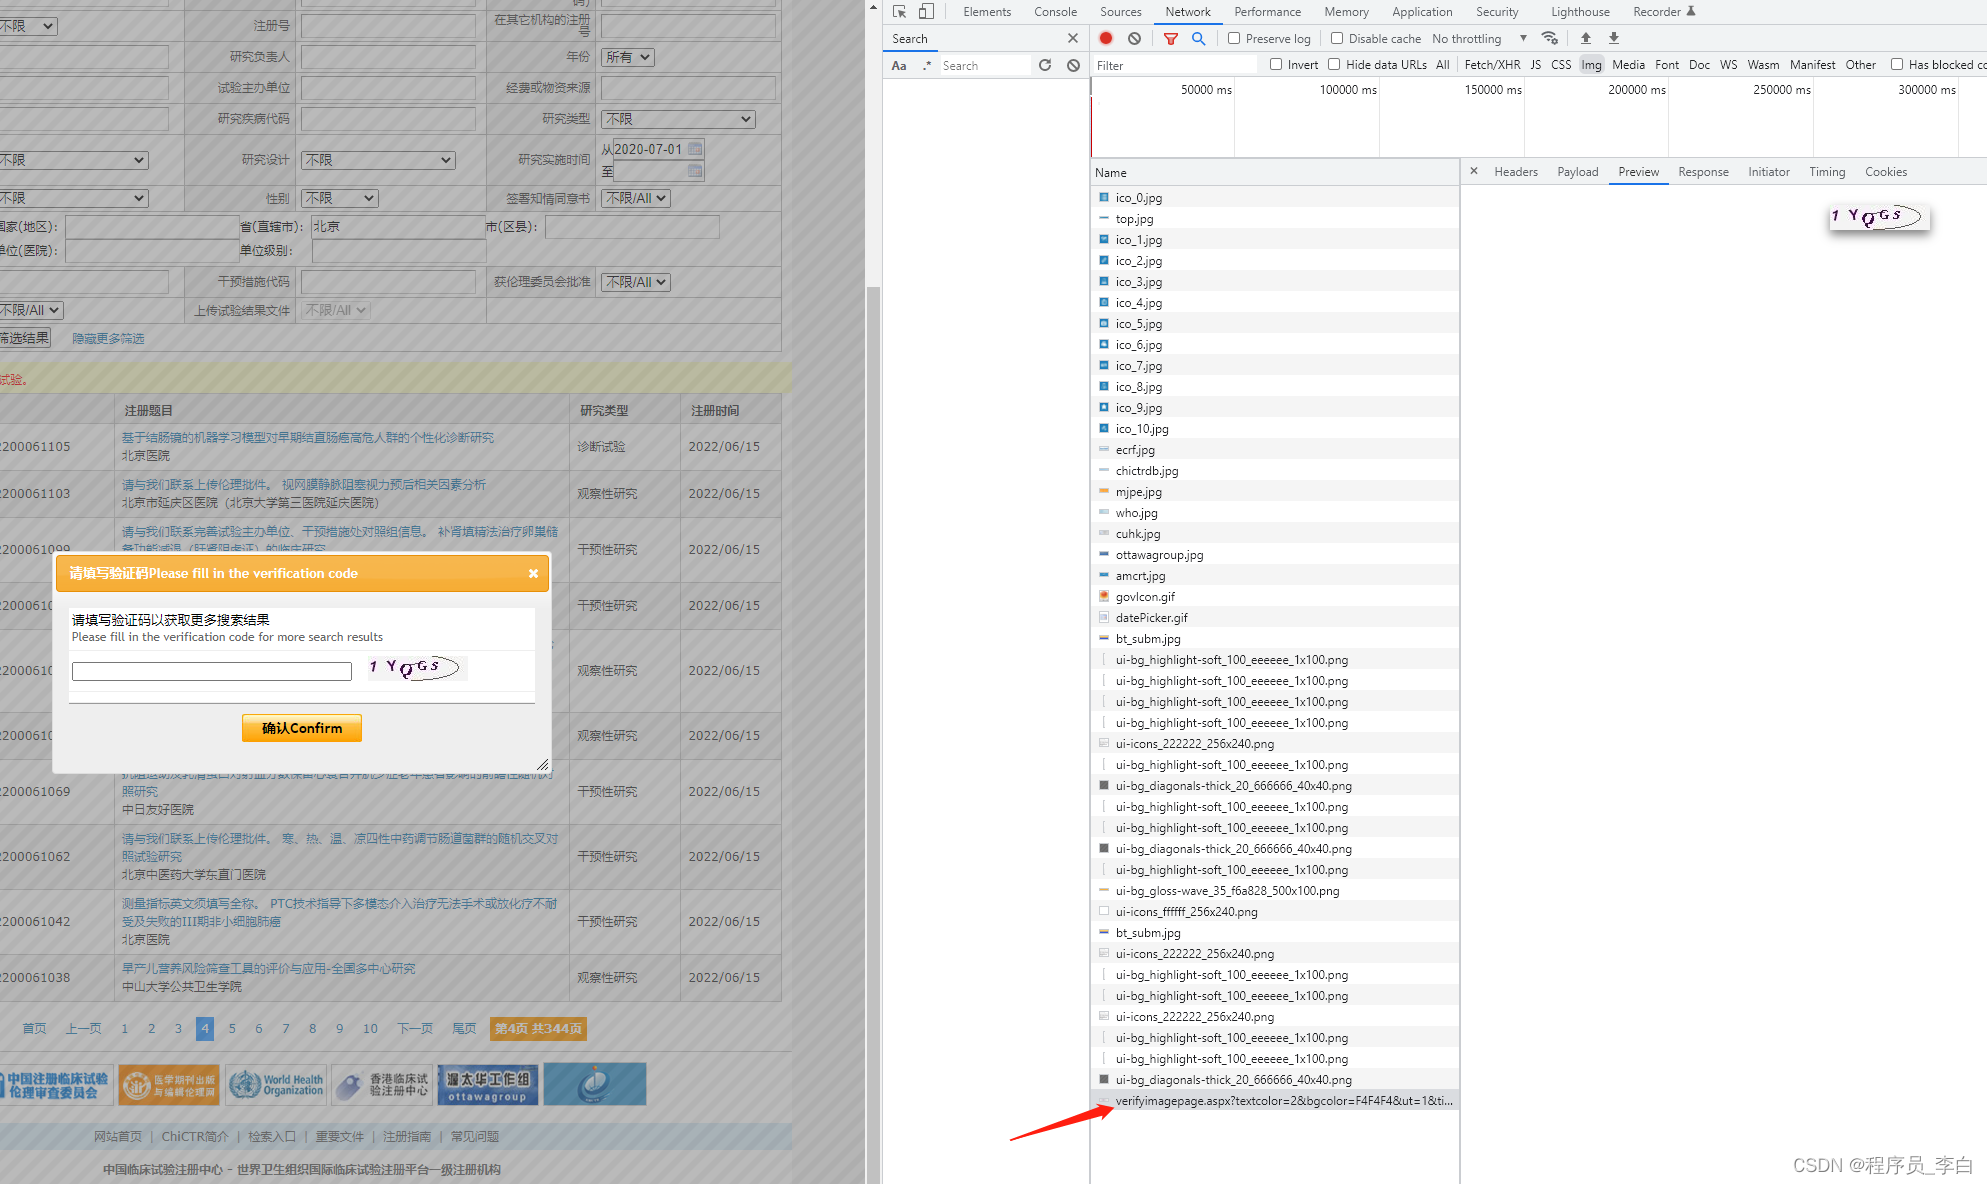Switch to the Console tab
Screen dimensions: 1987x1184
1055,12
